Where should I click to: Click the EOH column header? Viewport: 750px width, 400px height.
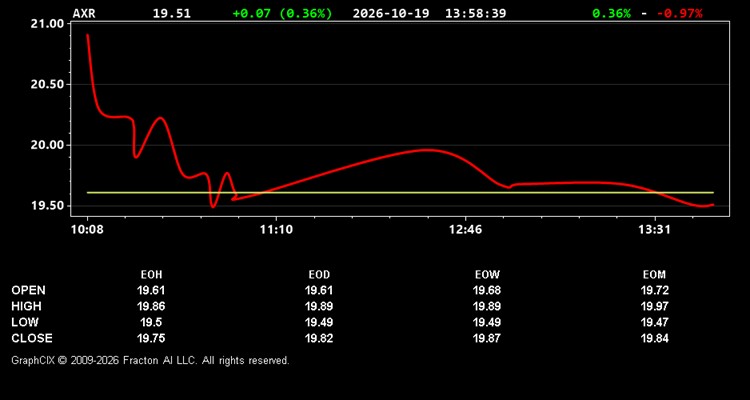pyautogui.click(x=151, y=275)
